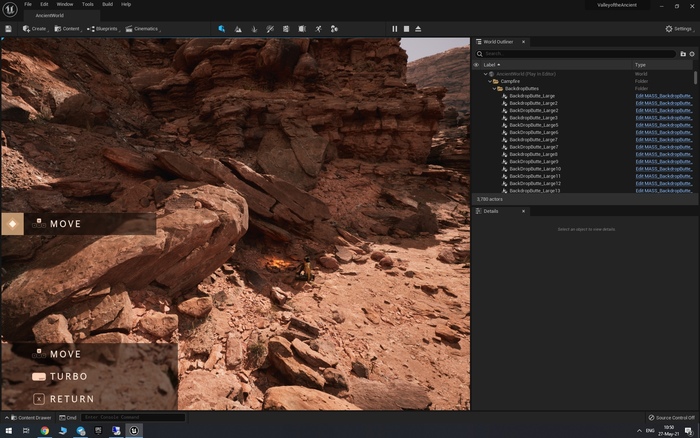Screen dimensions: 700x438
Task: Open the Content Drawer
Action: click(x=30, y=417)
